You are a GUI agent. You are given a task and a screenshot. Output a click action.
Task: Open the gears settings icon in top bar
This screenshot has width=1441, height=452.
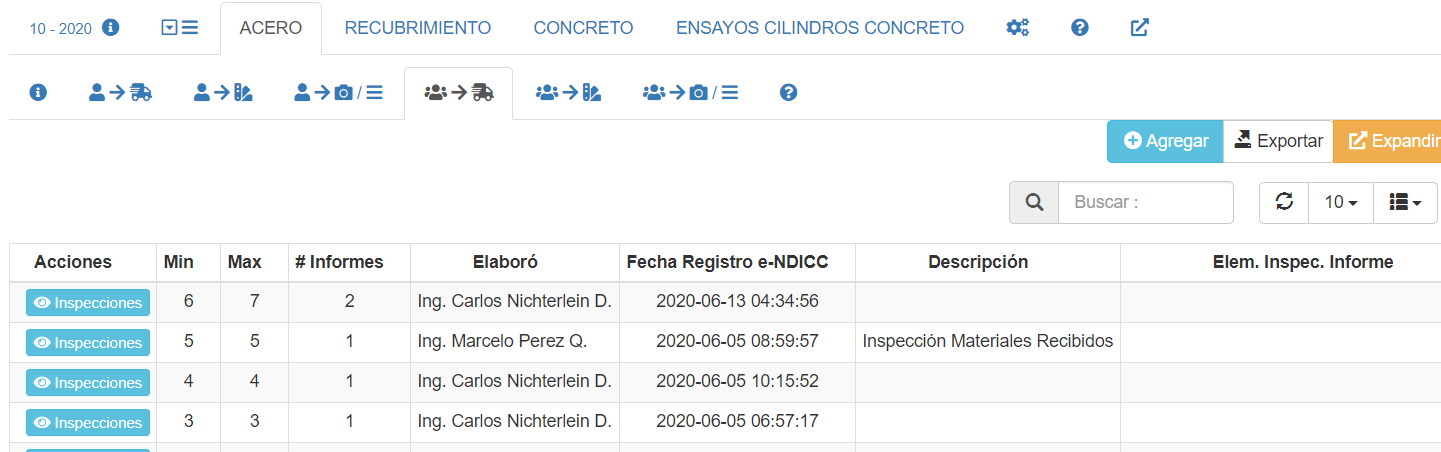[x=1017, y=28]
